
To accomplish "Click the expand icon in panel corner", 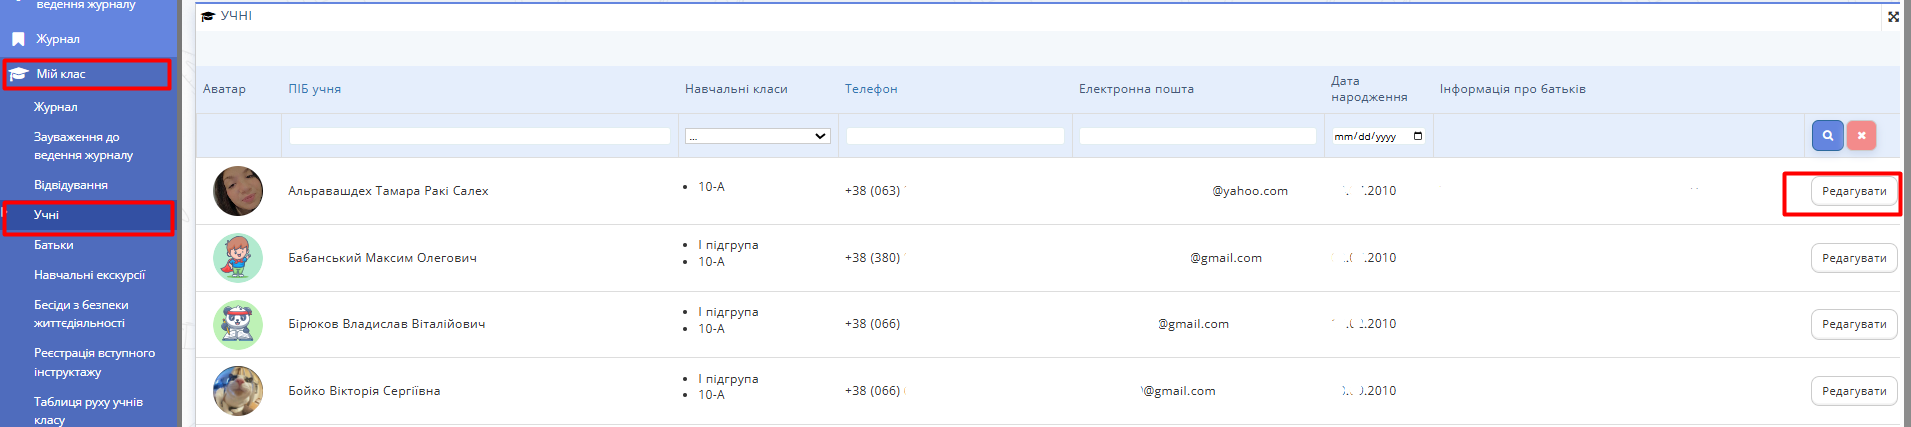I will coord(1892,16).
